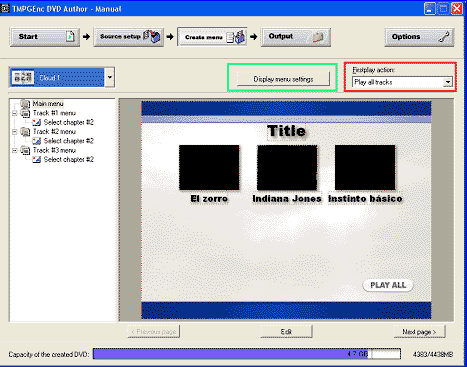The height and width of the screenshot is (367, 467).
Task: Open the Cloud 1 theme dropdown arrow
Action: pos(110,78)
